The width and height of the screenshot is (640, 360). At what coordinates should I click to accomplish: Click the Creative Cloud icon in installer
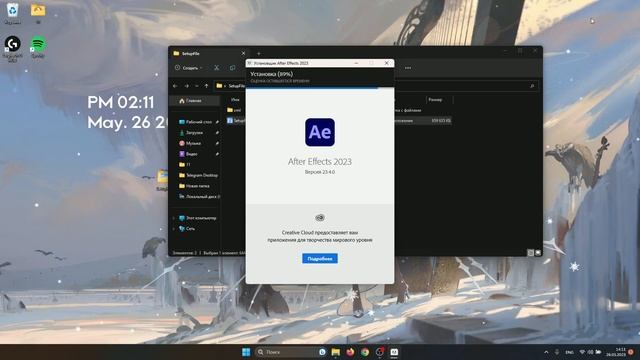(320, 218)
